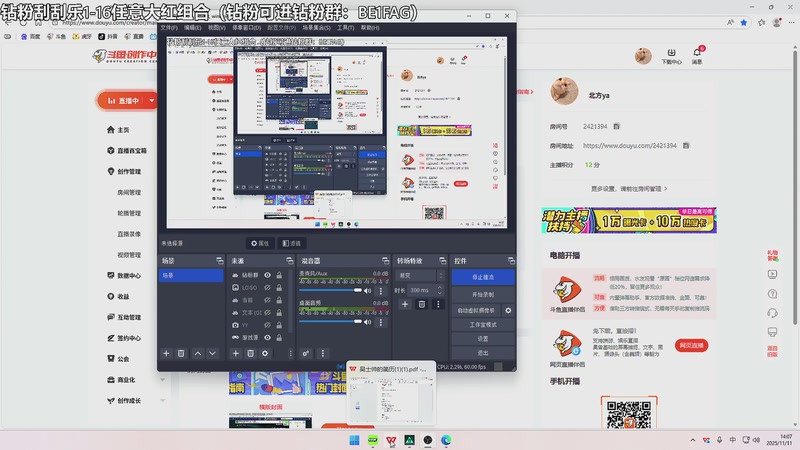Open source properties gear in sources toolbar
This screenshot has height=450, width=800.
(265, 353)
